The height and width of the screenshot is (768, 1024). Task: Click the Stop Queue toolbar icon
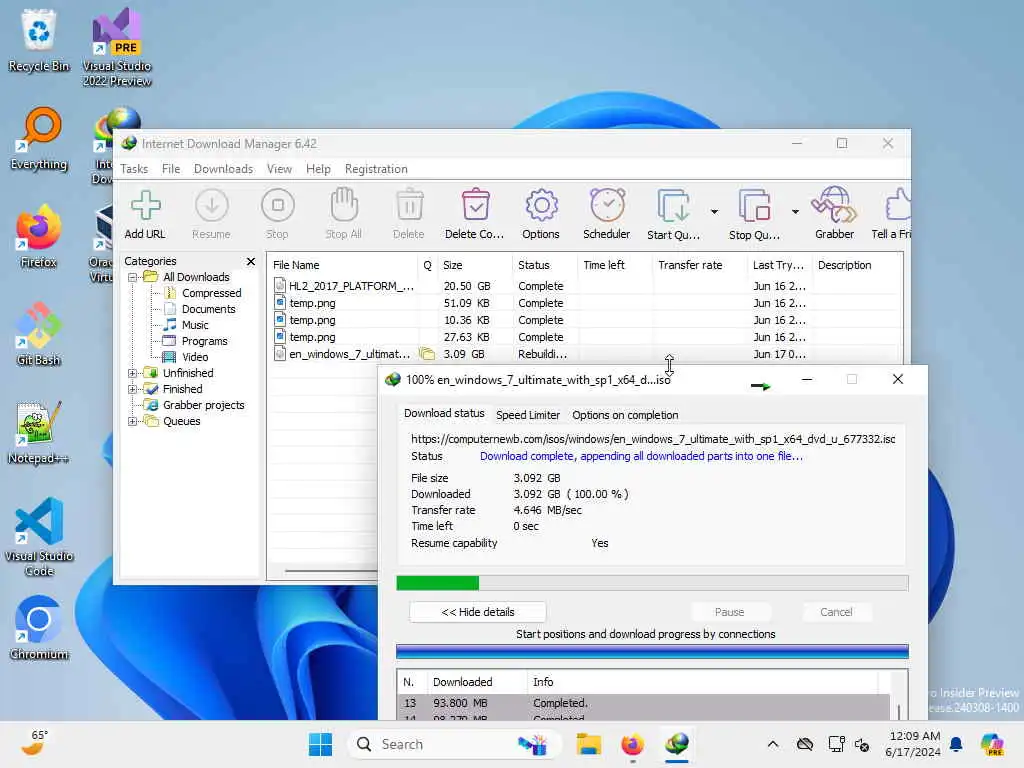(x=754, y=214)
